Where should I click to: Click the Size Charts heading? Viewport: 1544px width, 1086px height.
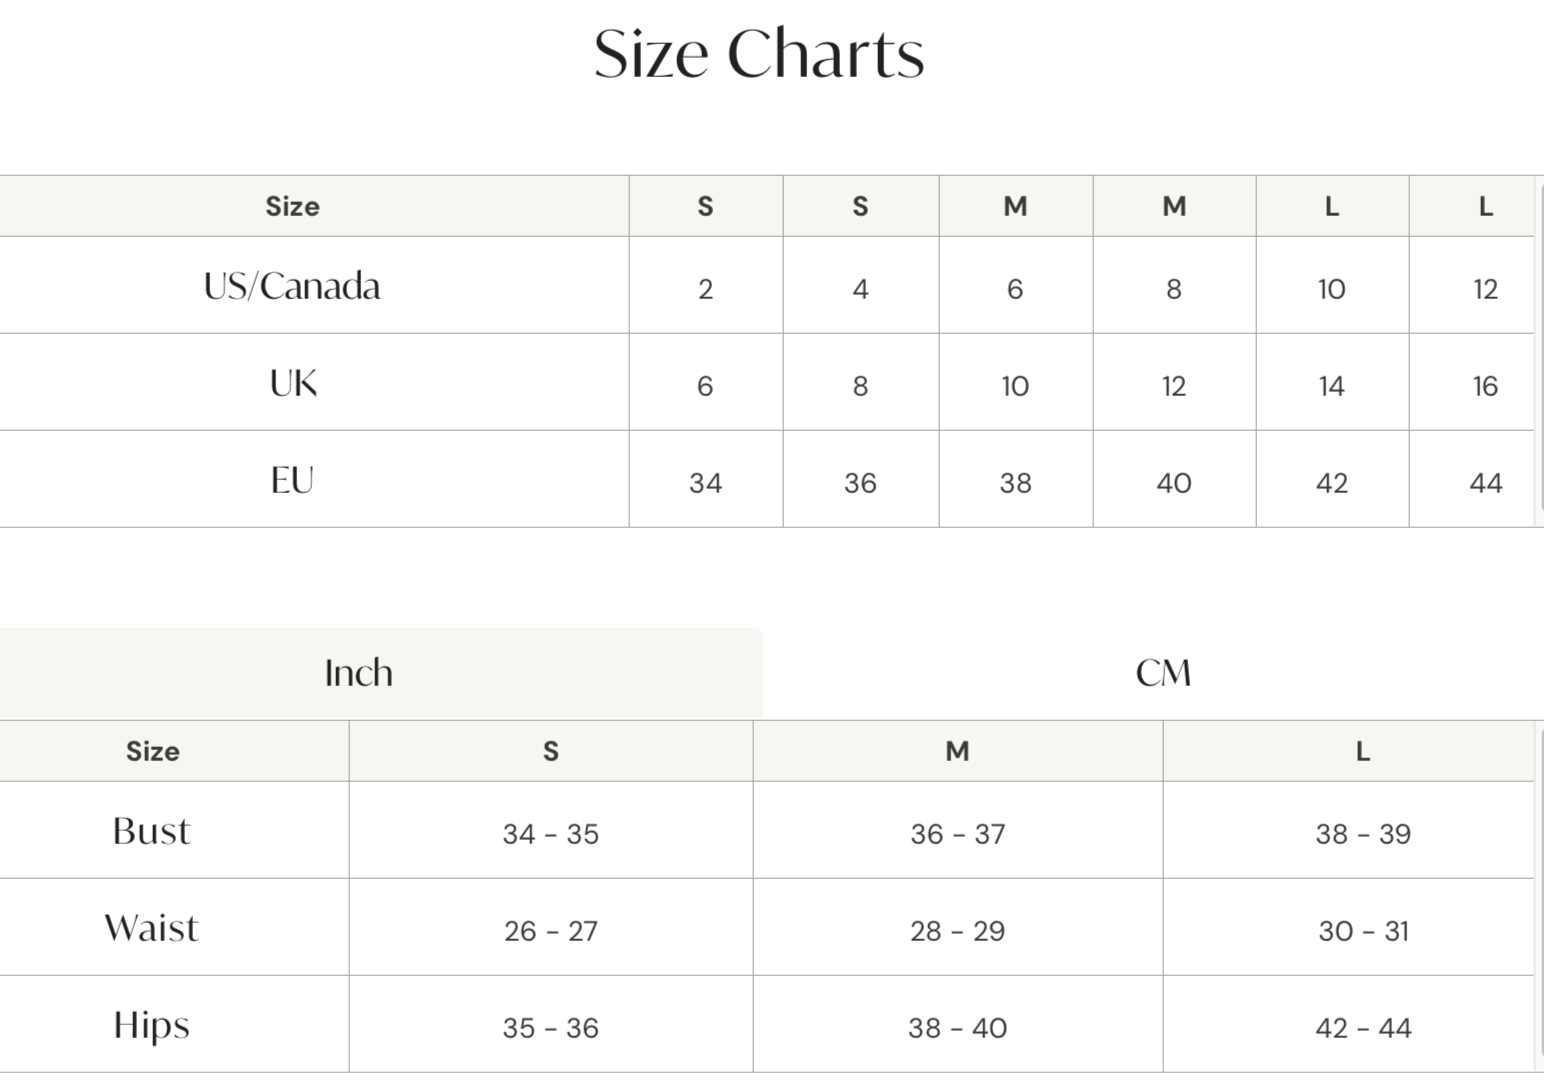(759, 53)
